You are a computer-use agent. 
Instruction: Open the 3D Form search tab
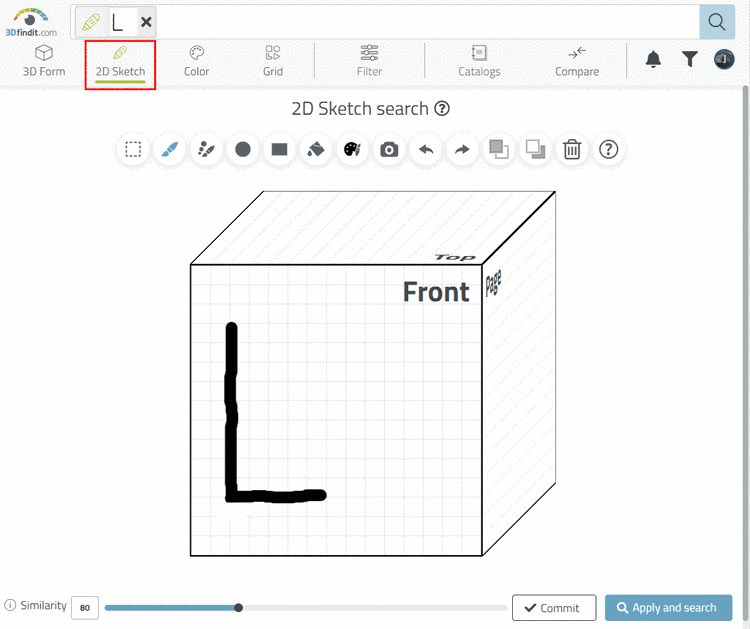[x=44, y=61]
